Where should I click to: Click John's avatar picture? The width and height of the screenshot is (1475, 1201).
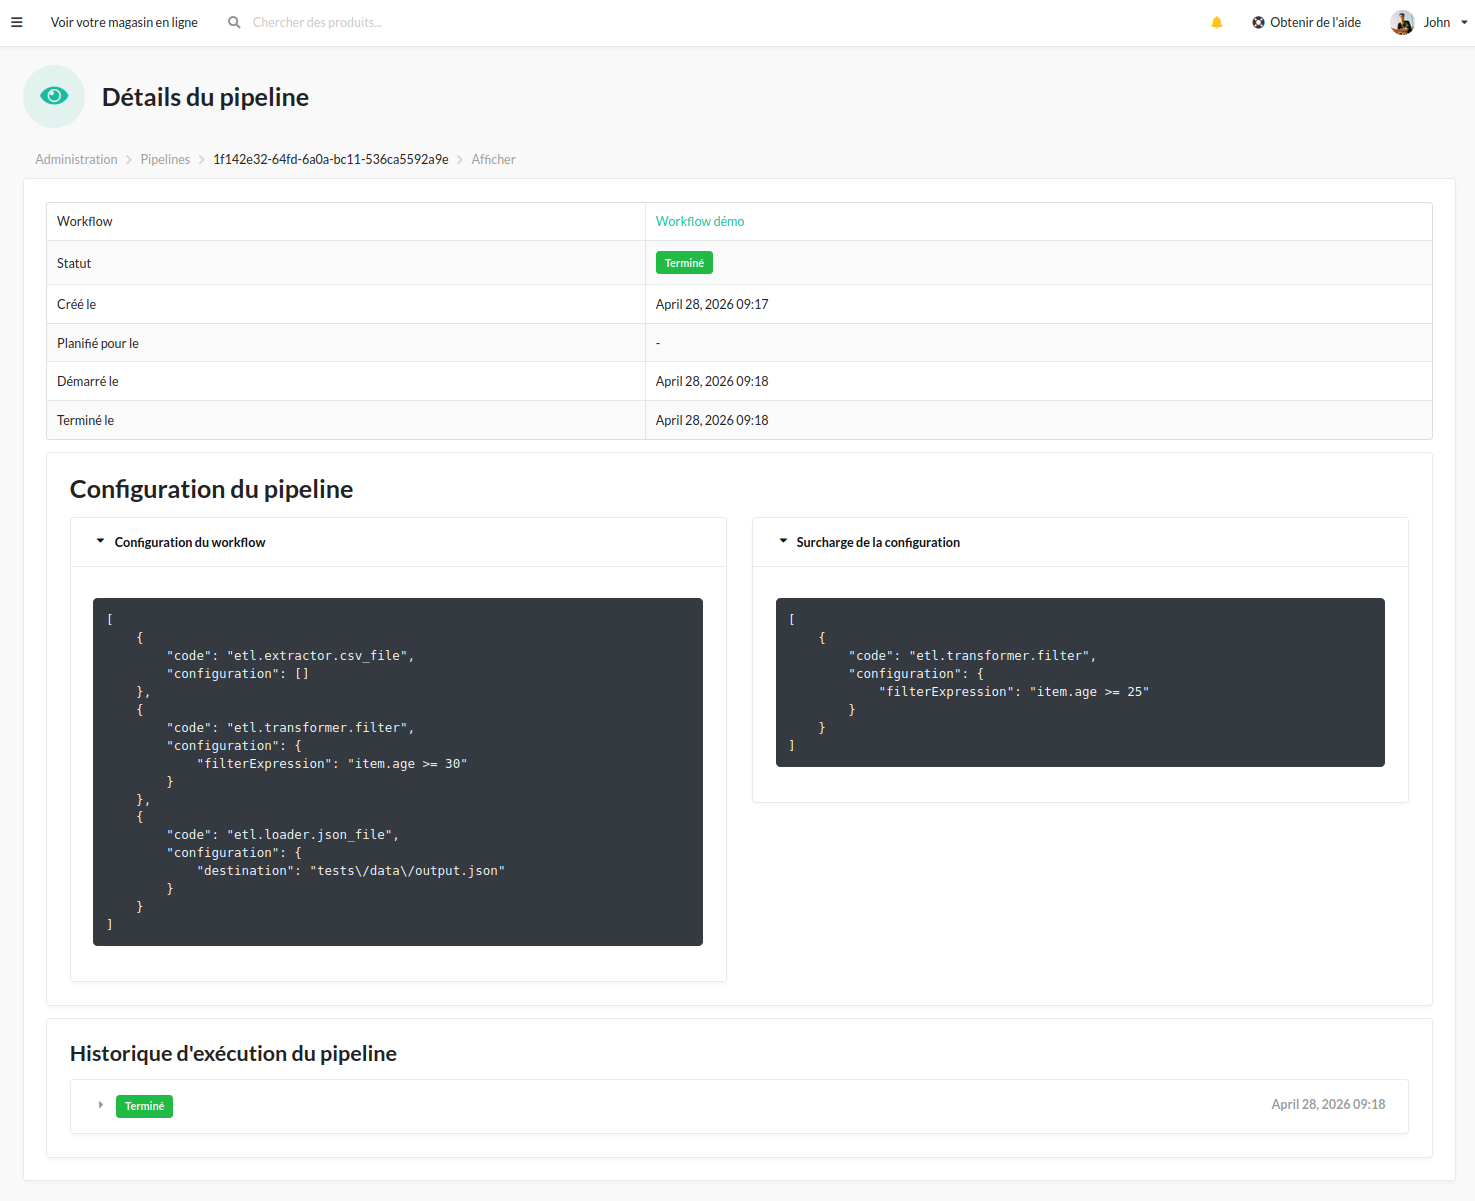pos(1402,22)
